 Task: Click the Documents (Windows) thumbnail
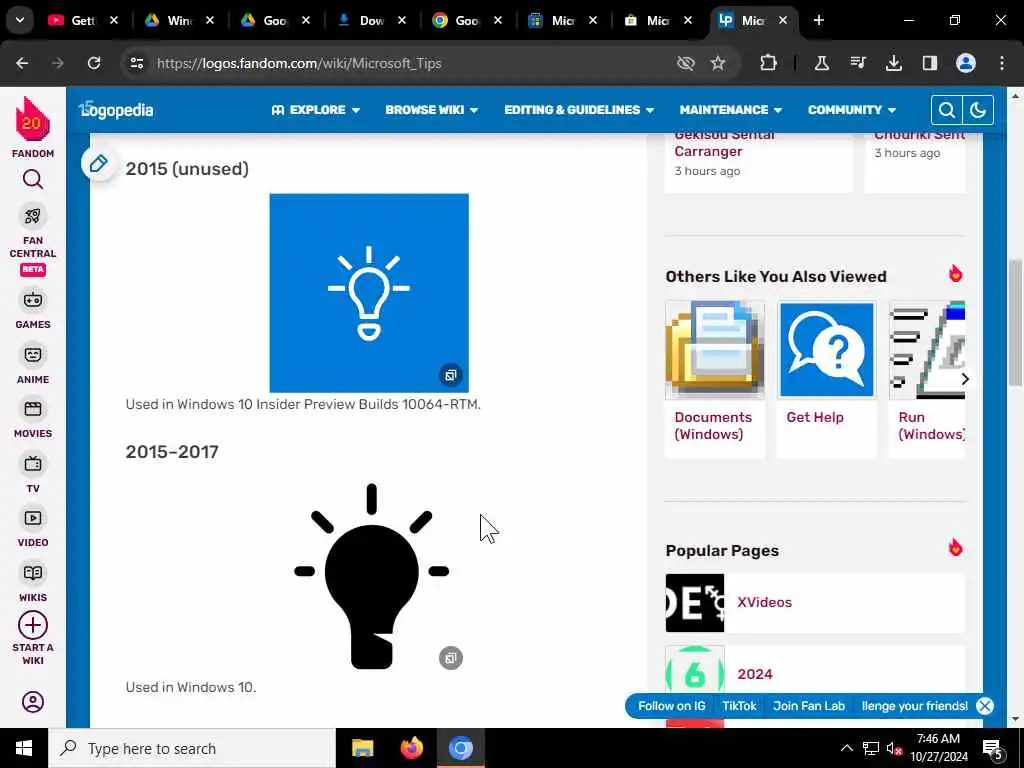(x=714, y=350)
